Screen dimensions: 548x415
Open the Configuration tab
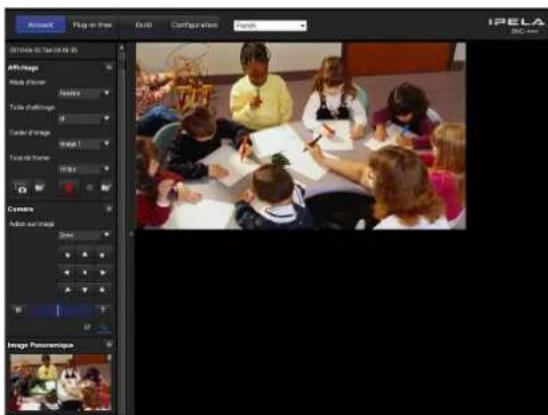[x=194, y=25]
